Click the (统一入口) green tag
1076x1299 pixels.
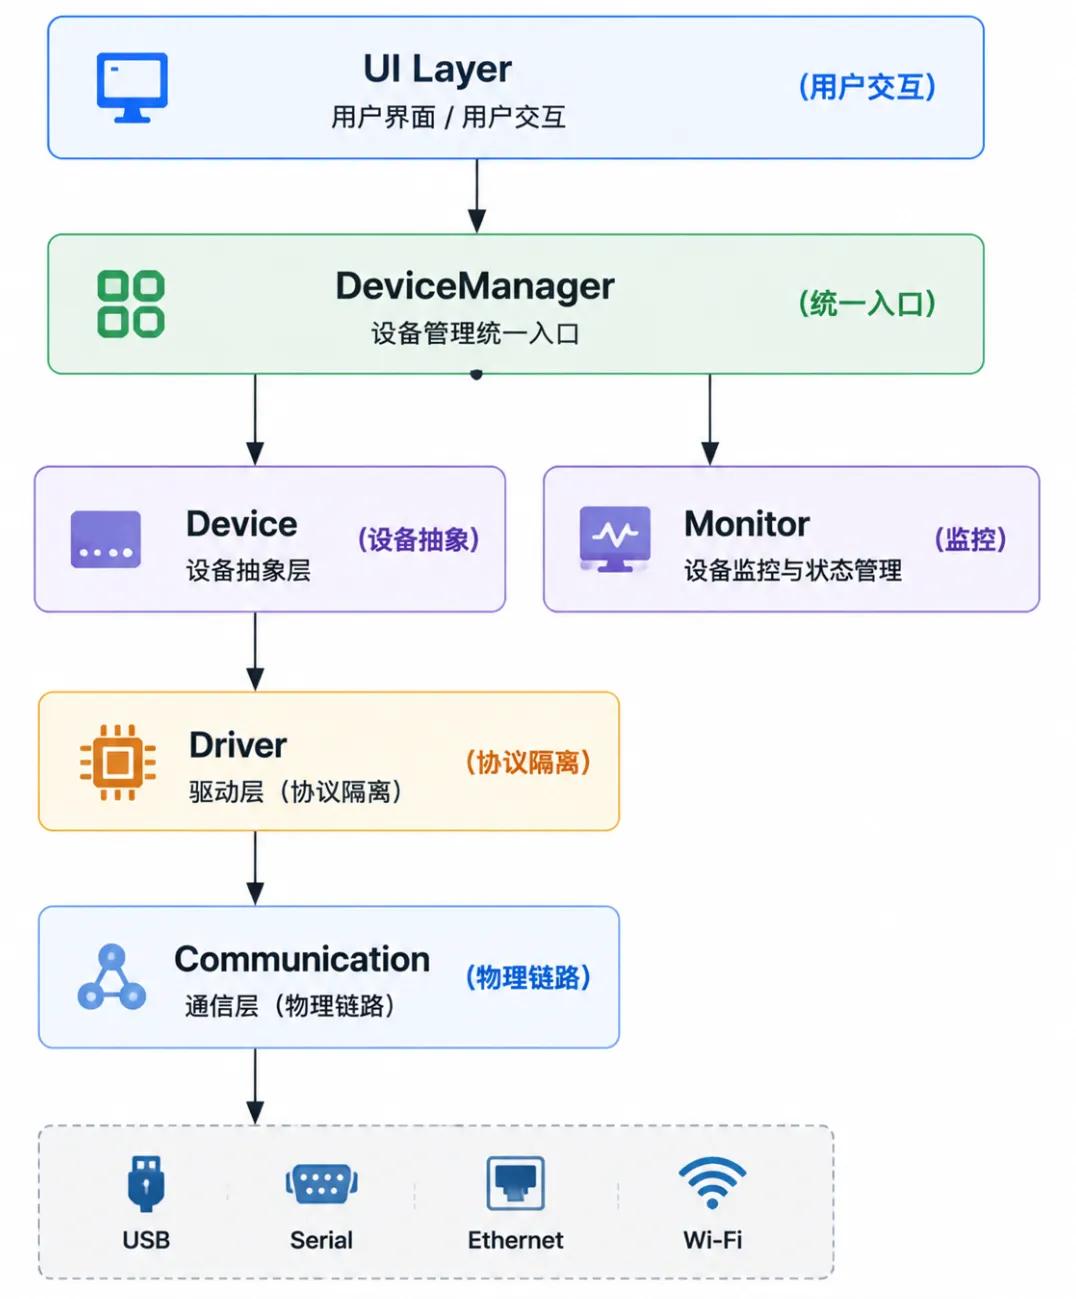(x=867, y=303)
